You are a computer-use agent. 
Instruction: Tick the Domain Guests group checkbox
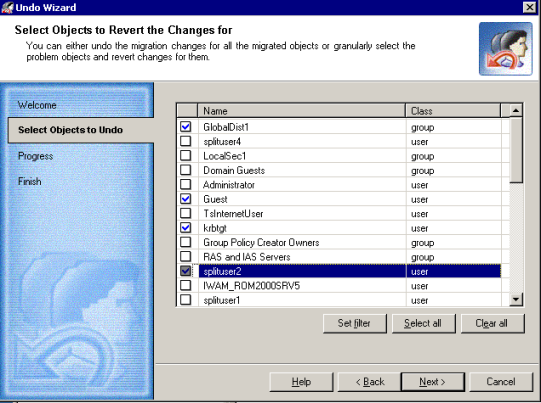pyautogui.click(x=186, y=170)
